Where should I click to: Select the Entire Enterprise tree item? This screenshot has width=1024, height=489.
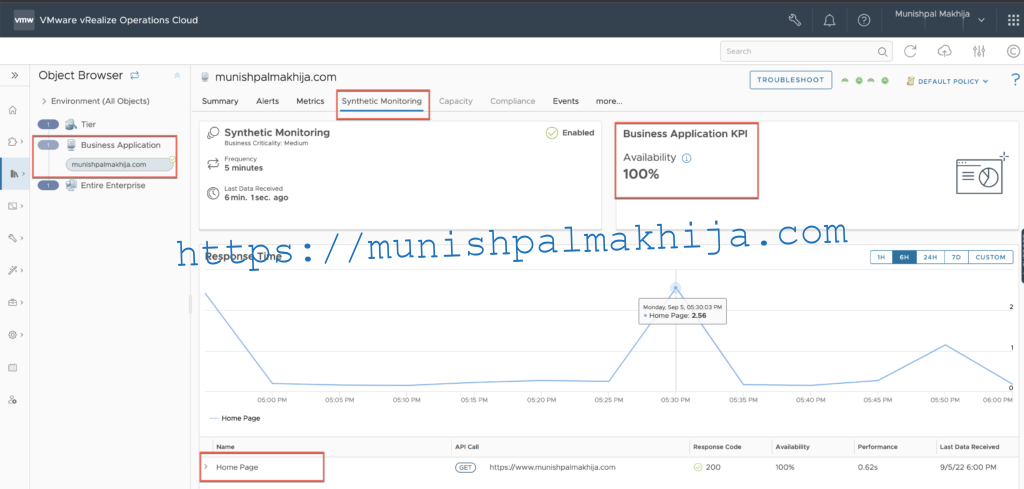point(113,185)
